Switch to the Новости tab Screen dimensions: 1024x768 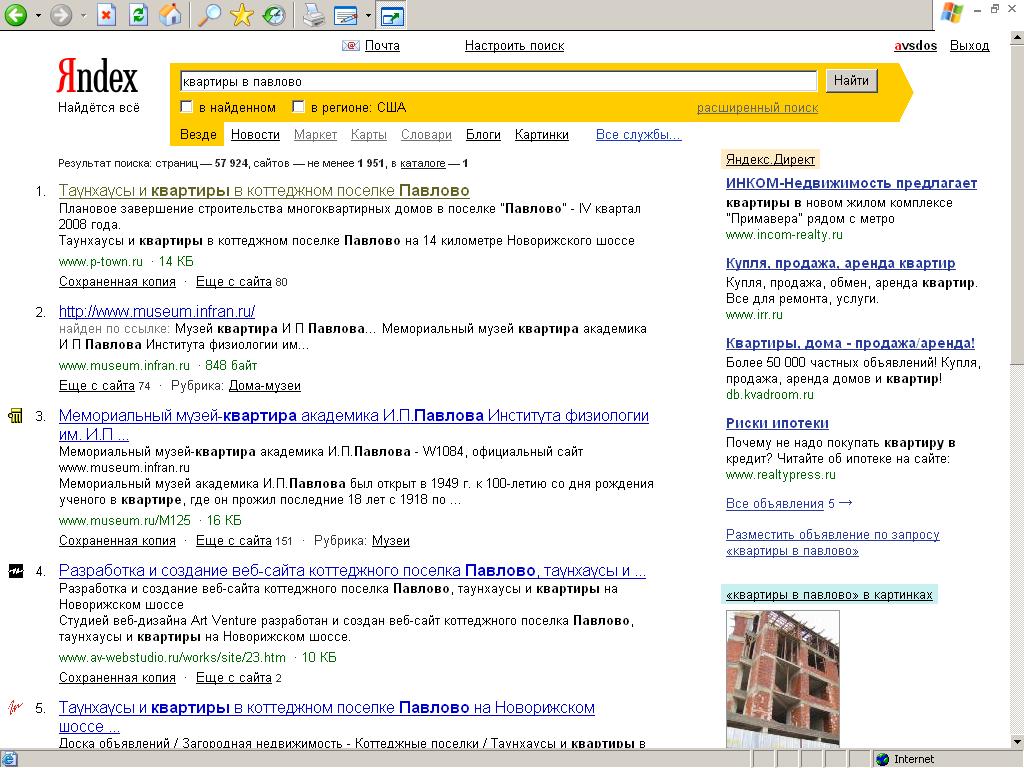[x=255, y=135]
